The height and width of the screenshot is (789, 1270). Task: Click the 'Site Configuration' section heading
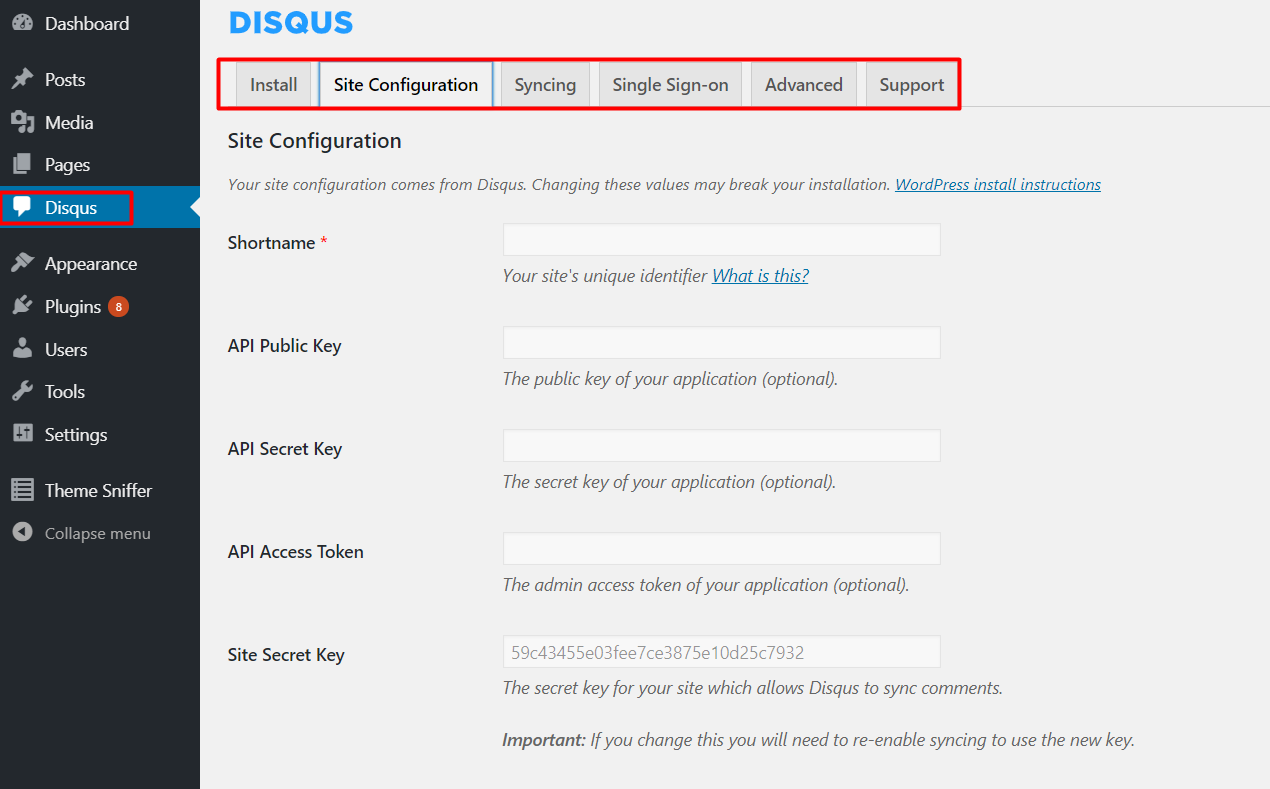pyautogui.click(x=314, y=141)
